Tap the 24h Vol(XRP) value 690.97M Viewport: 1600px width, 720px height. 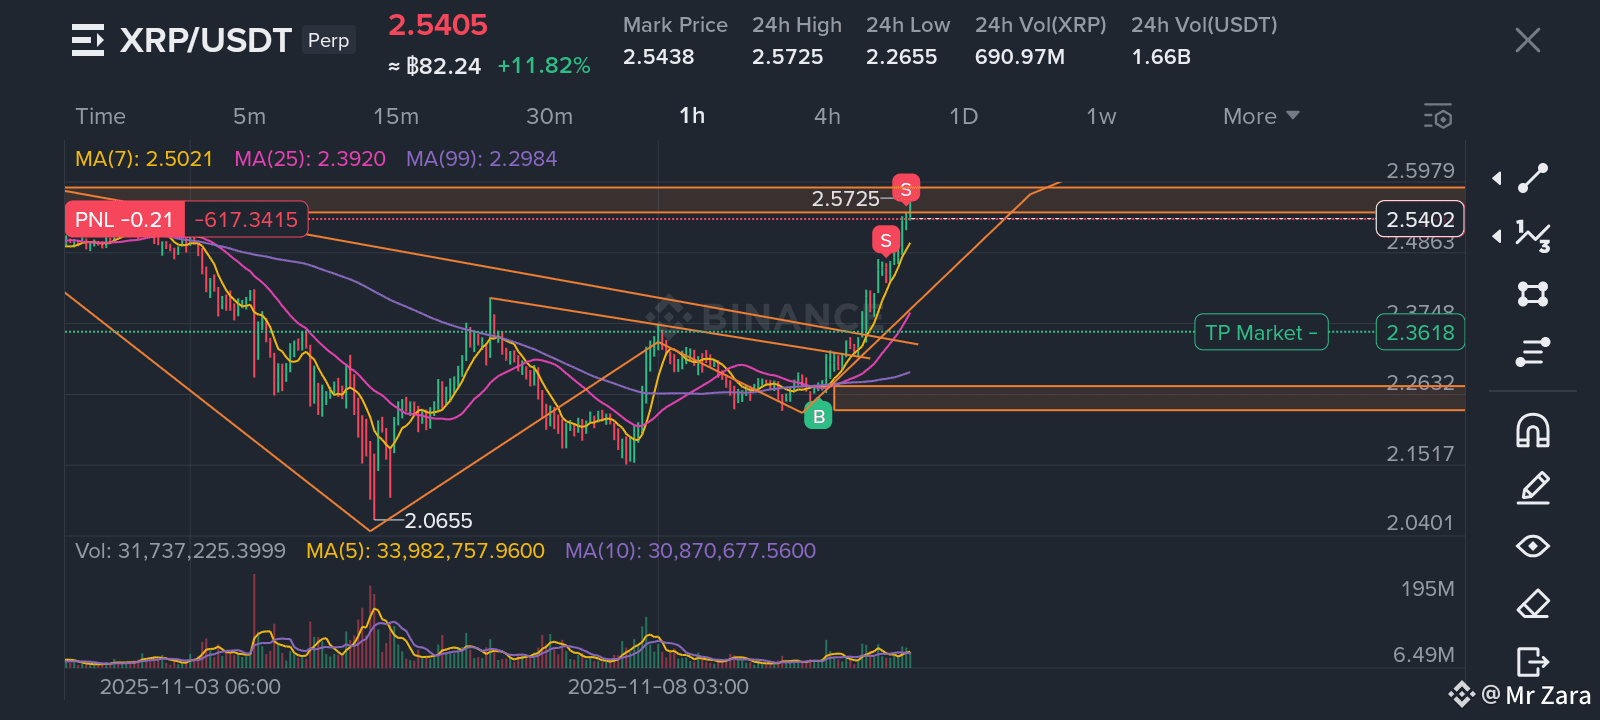pyautogui.click(x=1020, y=57)
